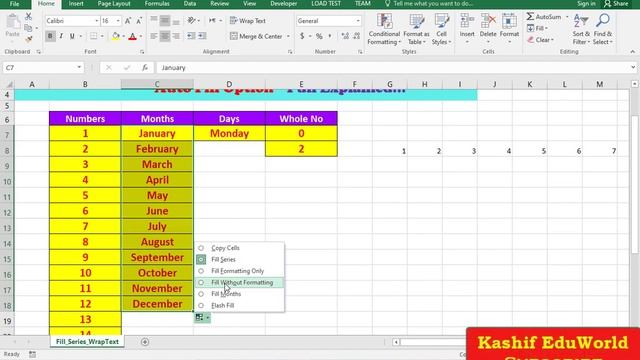640x360 pixels.
Task: Click the Share button
Action: pos(616,4)
